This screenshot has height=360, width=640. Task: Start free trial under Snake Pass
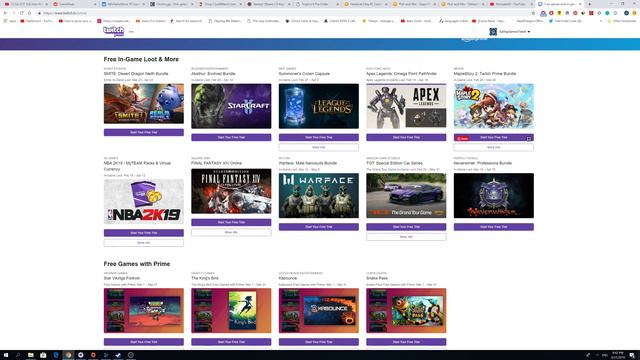coord(406,342)
